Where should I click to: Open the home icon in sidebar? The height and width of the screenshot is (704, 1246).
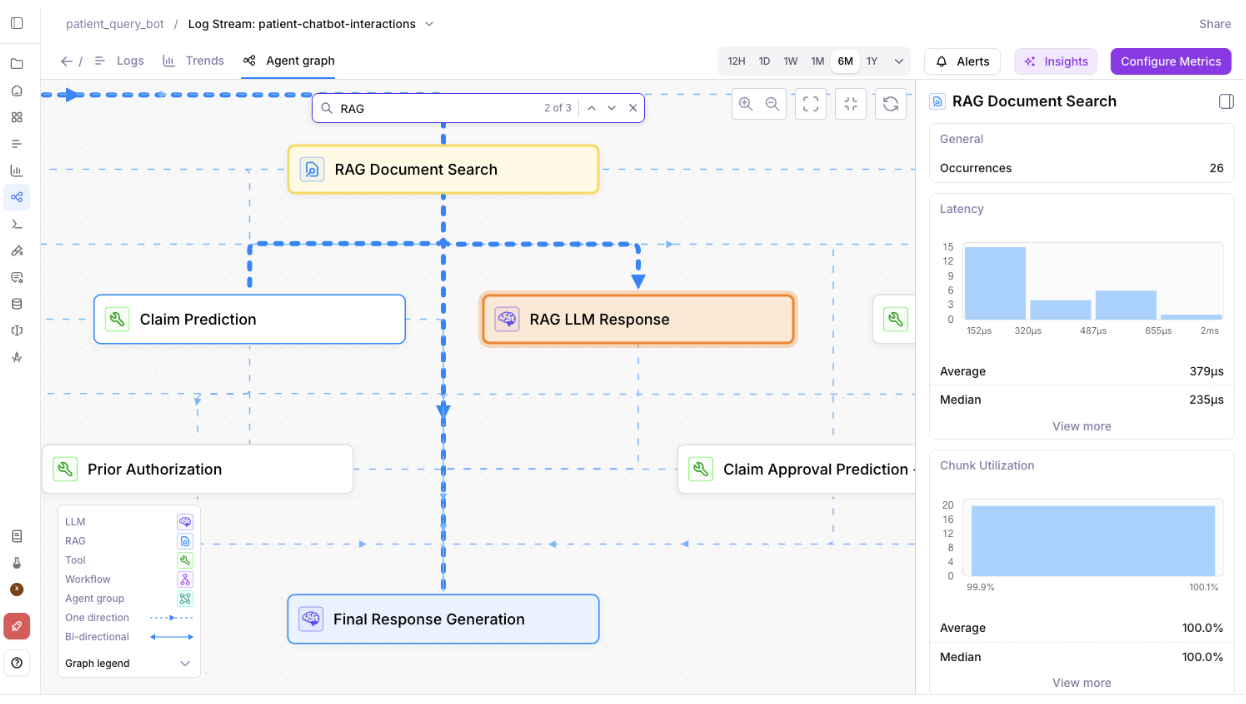(x=17, y=90)
